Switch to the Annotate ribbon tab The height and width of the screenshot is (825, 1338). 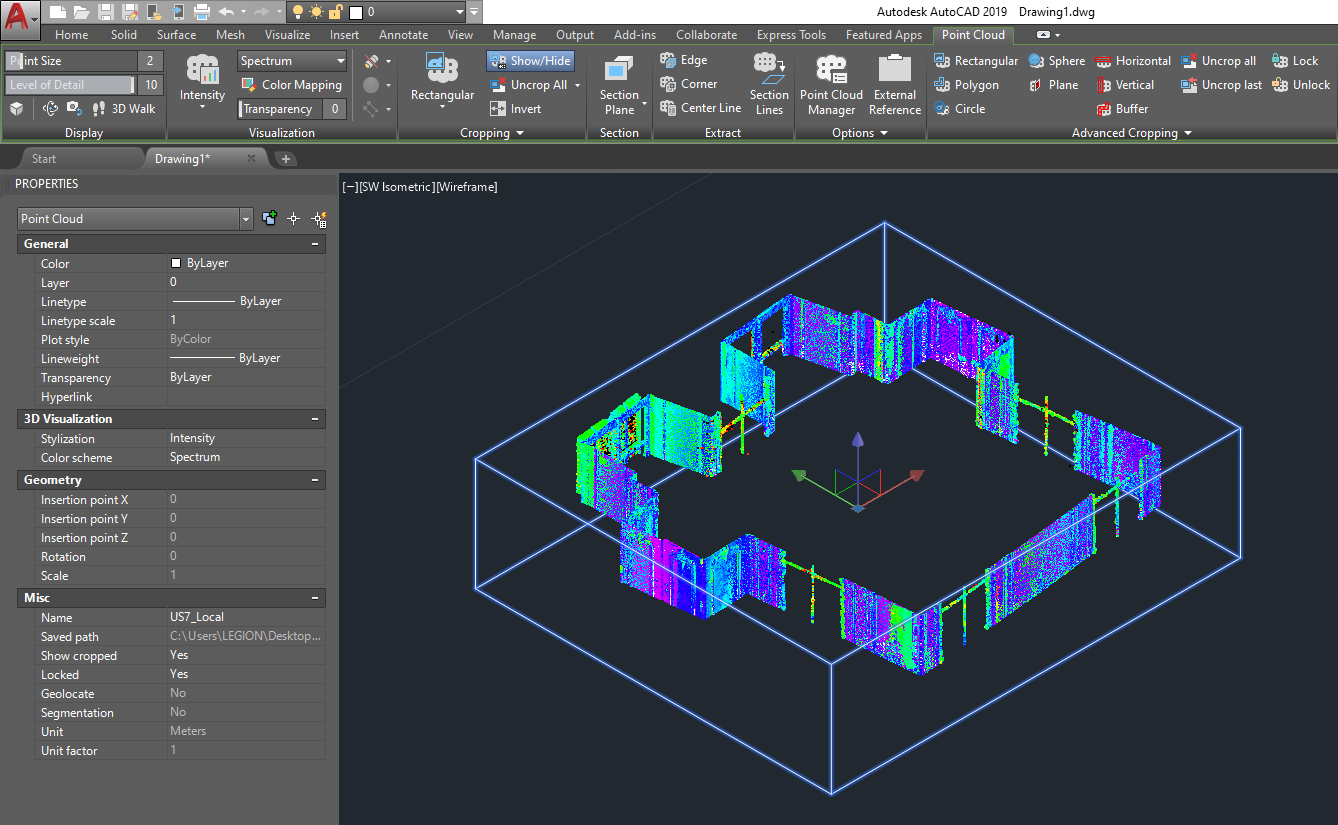coord(403,35)
